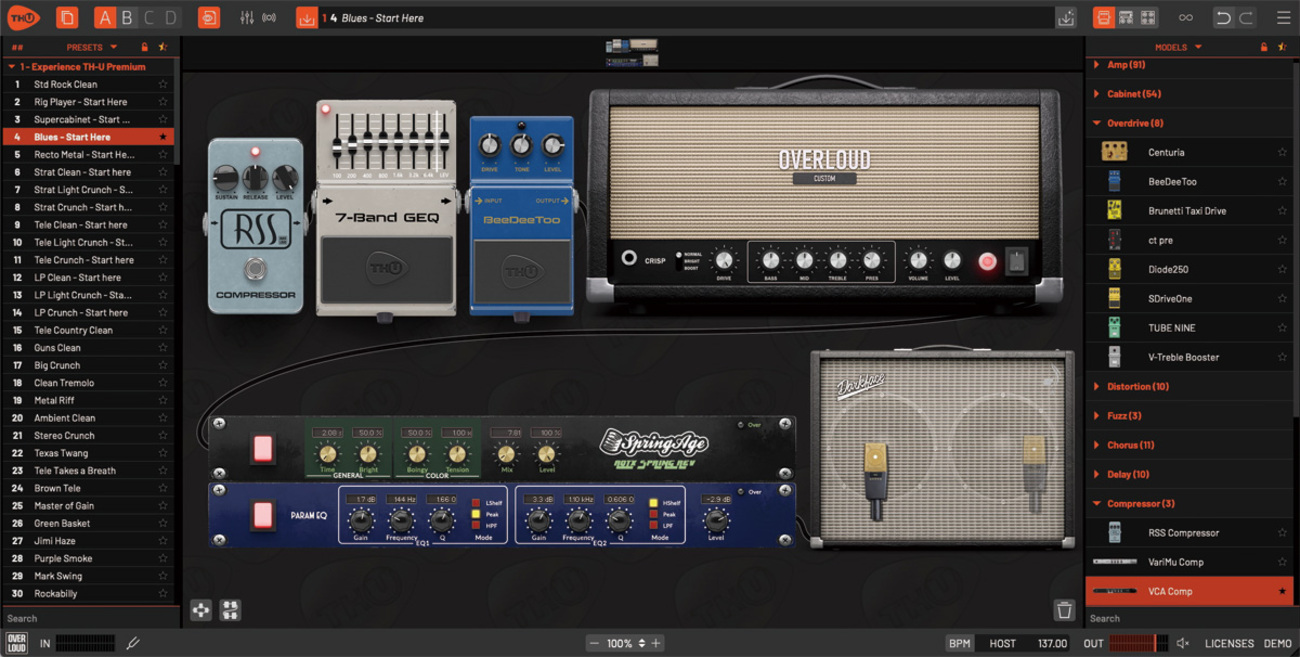The height and width of the screenshot is (657, 1300).
Task: Switch to variation B
Action: pyautogui.click(x=127, y=18)
